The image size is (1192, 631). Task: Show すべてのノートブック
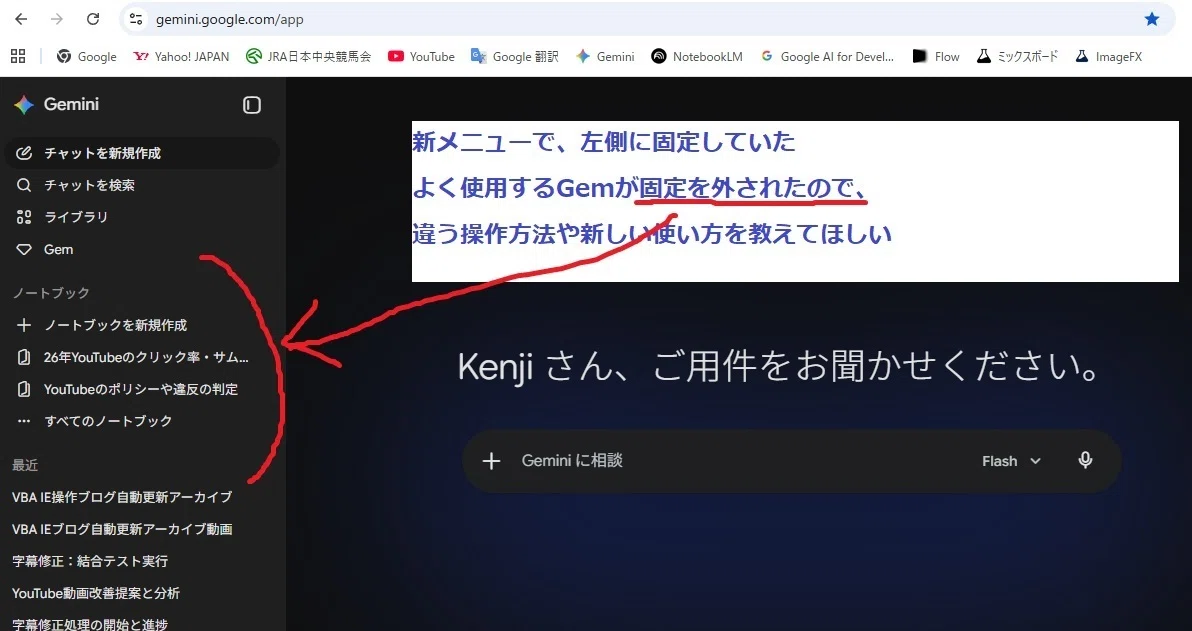coord(142,420)
